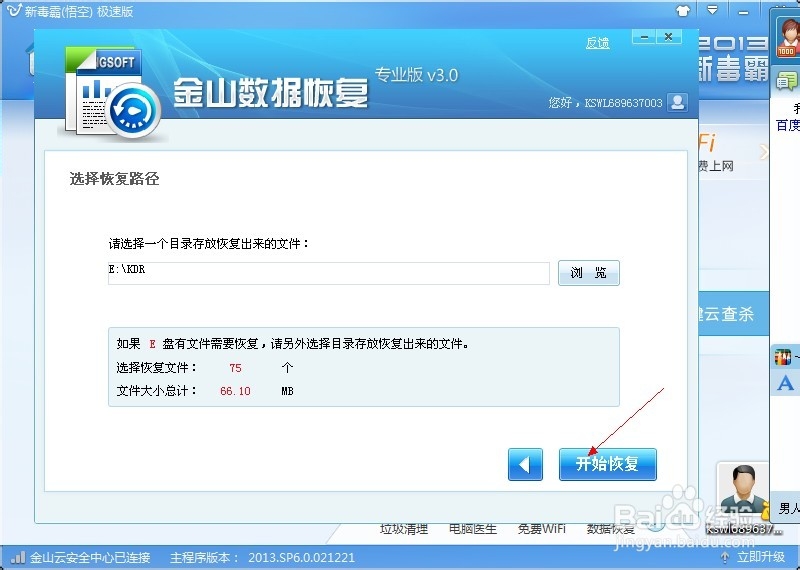Image resolution: width=800 pixels, height=570 pixels.
Task: Click the 专业版 v3.0 label
Action: 416,75
